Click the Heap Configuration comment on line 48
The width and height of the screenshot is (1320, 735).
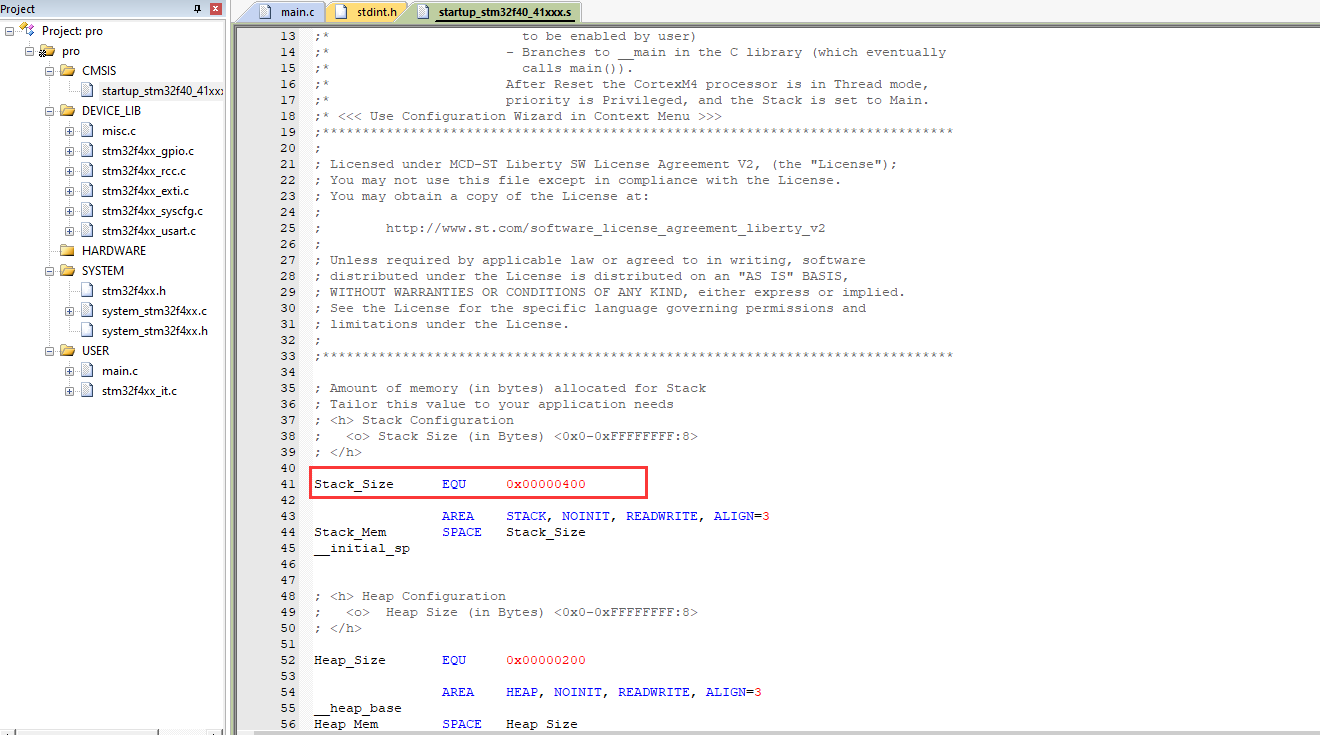pyautogui.click(x=410, y=596)
